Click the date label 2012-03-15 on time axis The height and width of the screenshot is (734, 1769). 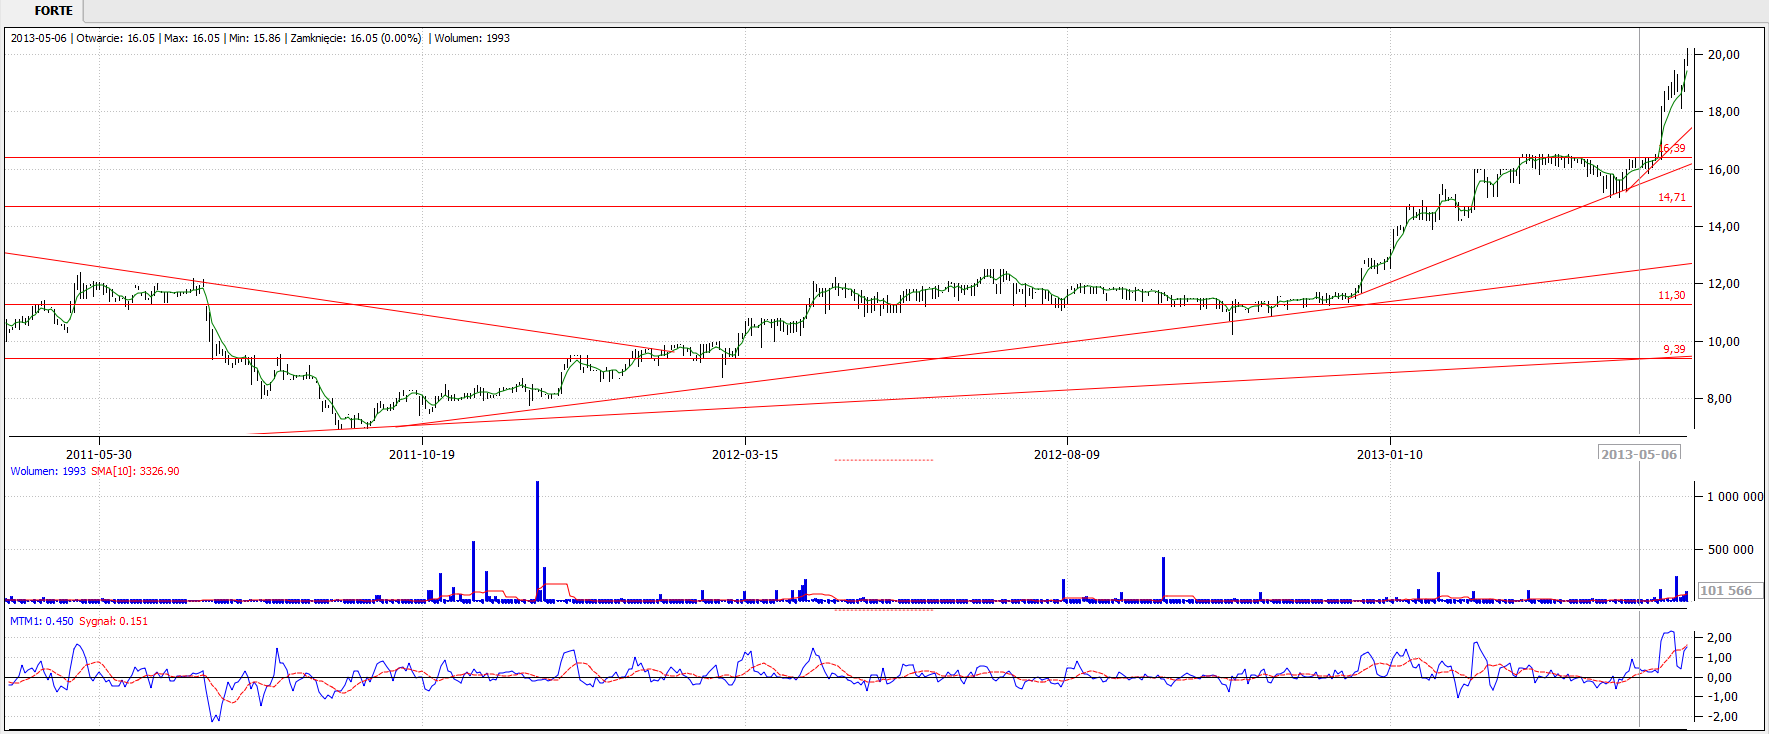pos(745,455)
